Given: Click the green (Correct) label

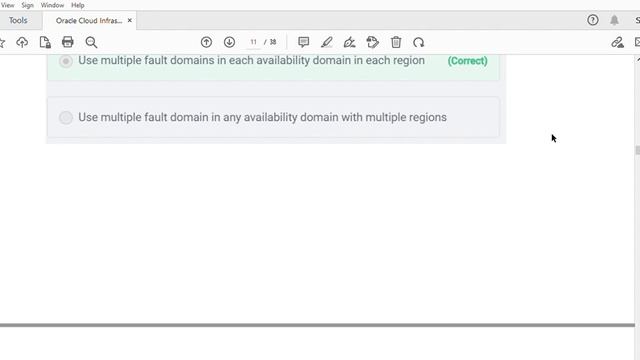Looking at the screenshot, I should point(467,61).
